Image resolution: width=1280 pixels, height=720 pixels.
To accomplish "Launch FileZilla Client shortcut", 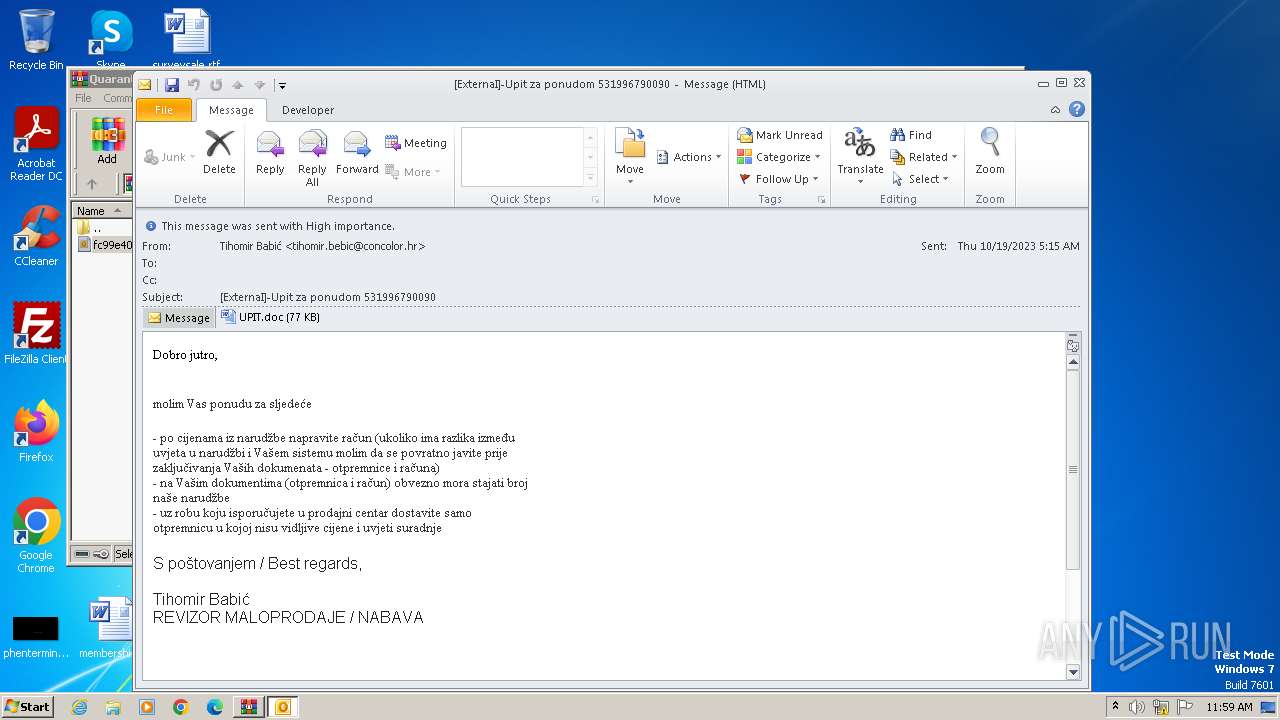I will point(36,333).
